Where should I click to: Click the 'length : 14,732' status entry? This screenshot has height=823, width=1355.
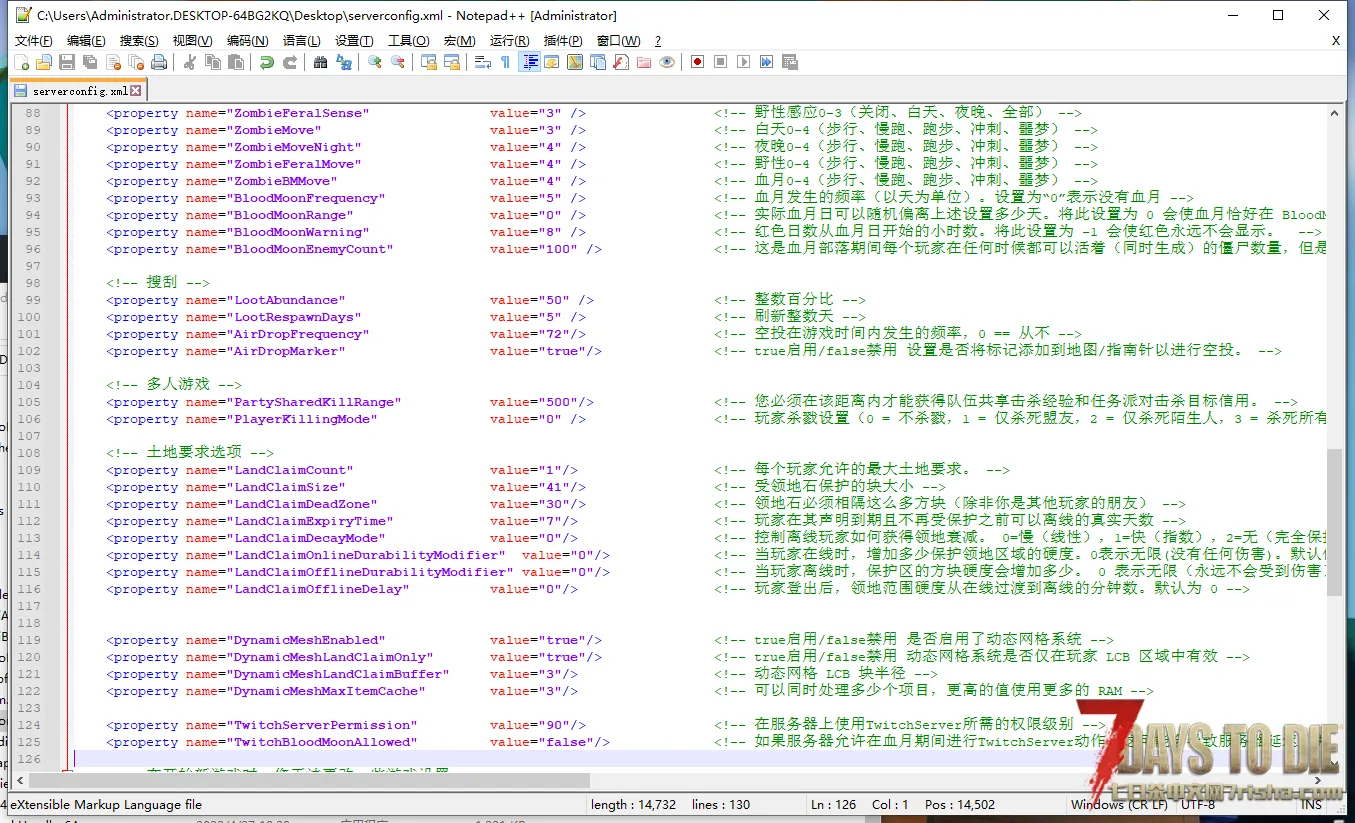coord(634,804)
